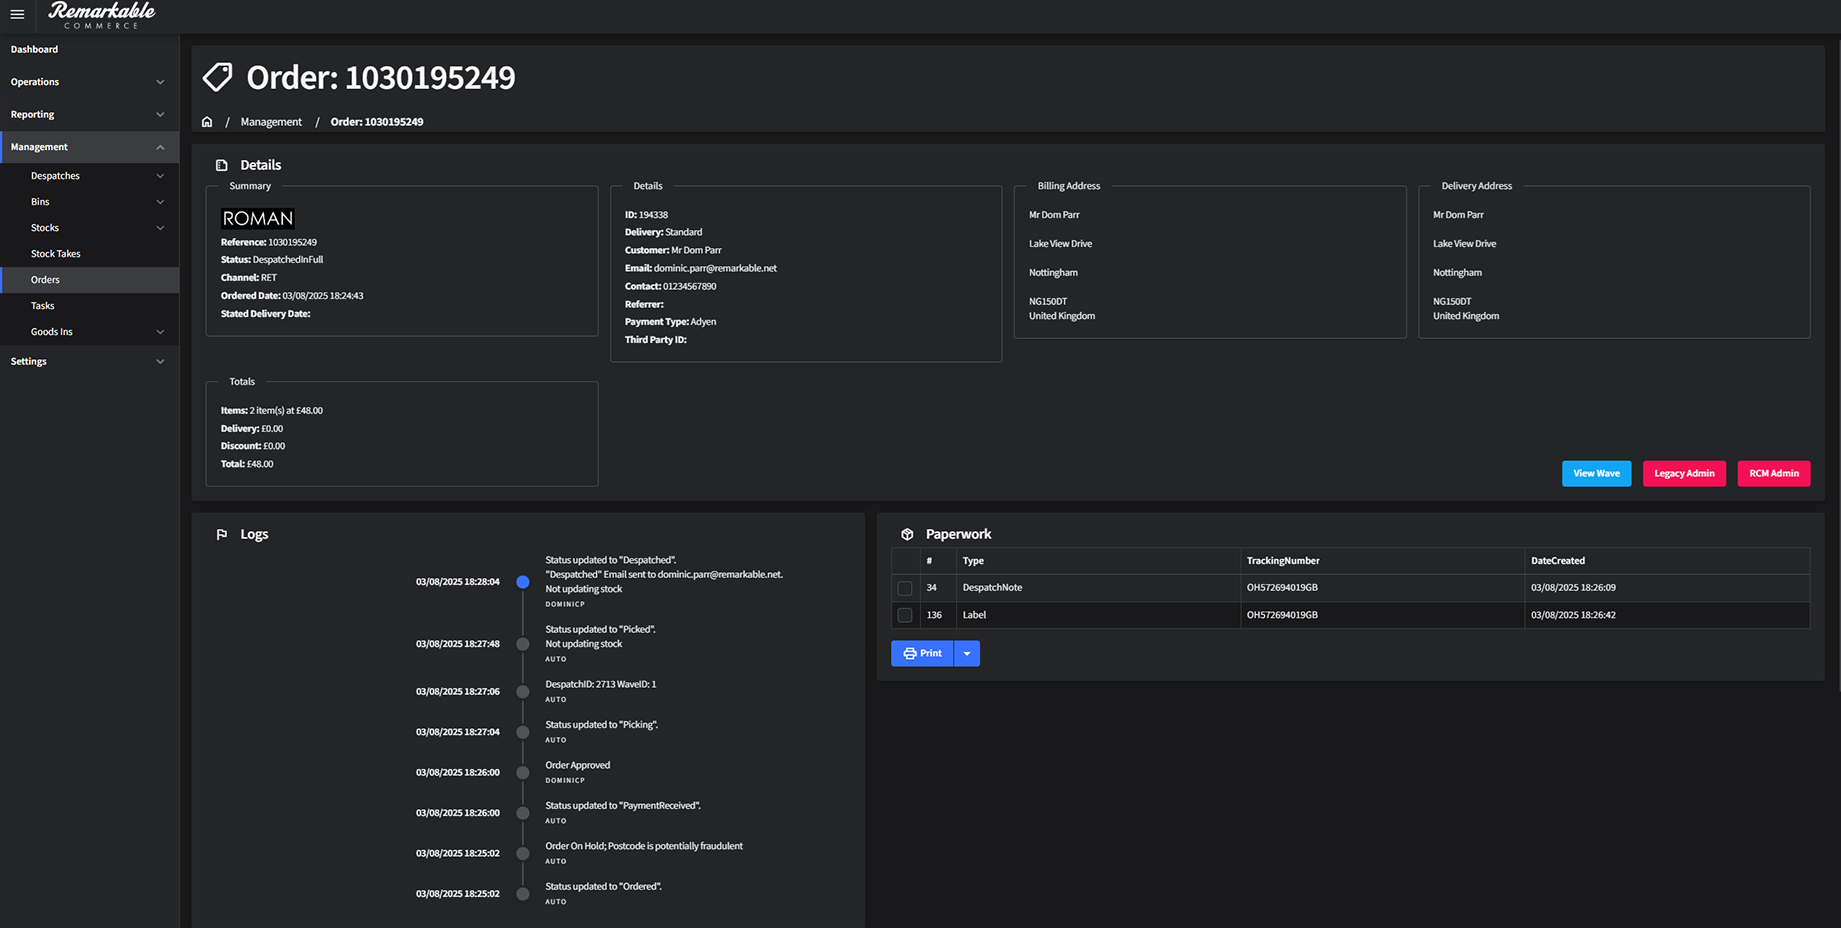Screen dimensions: 1841x928
Task: Click Management in the breadcrumb trail
Action: 271,121
